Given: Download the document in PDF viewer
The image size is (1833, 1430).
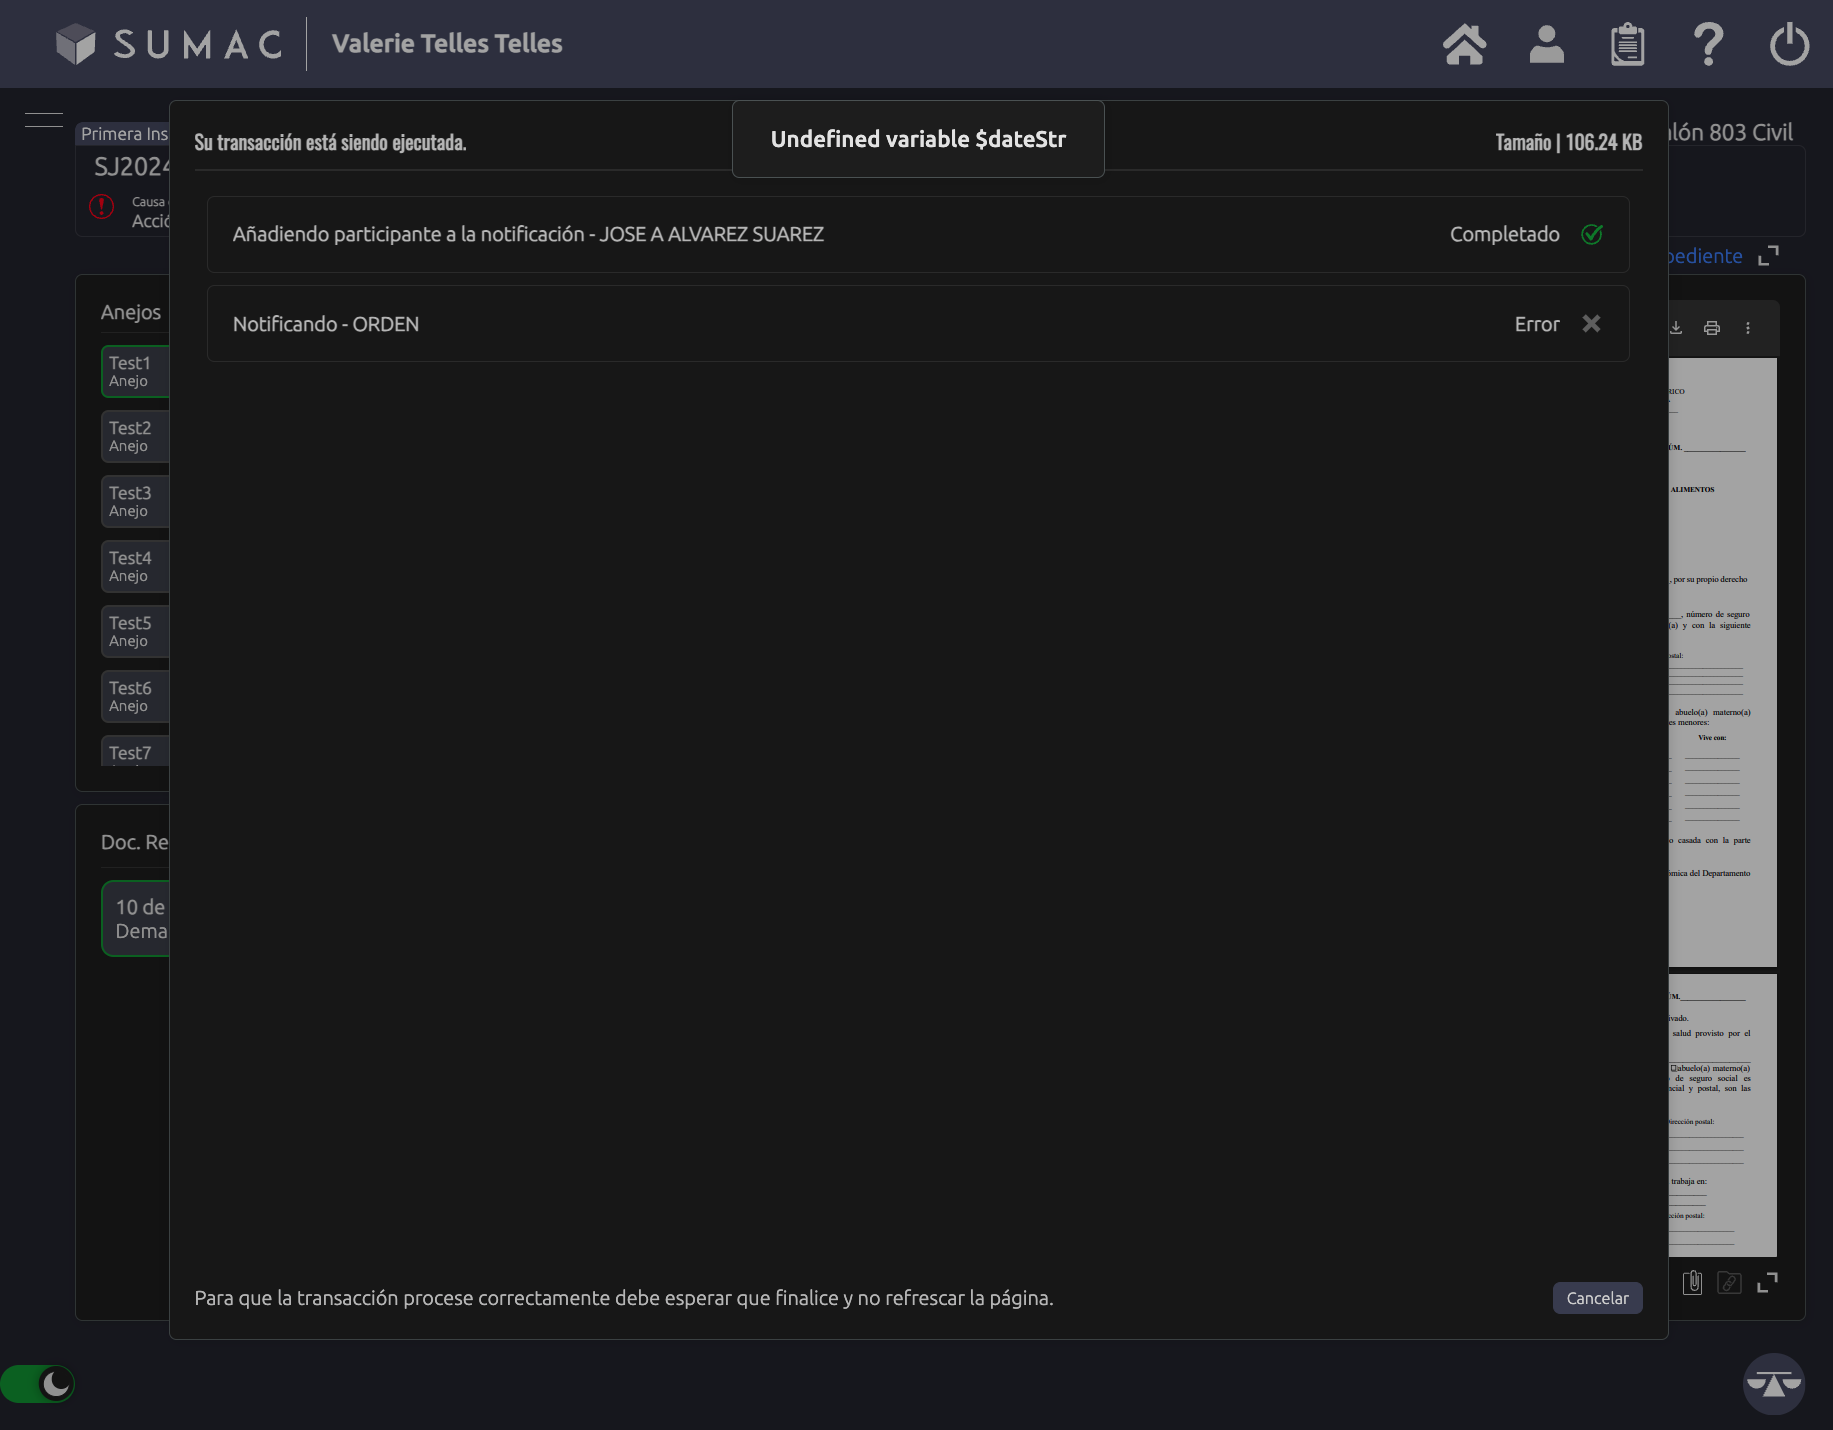Looking at the screenshot, I should [1676, 328].
